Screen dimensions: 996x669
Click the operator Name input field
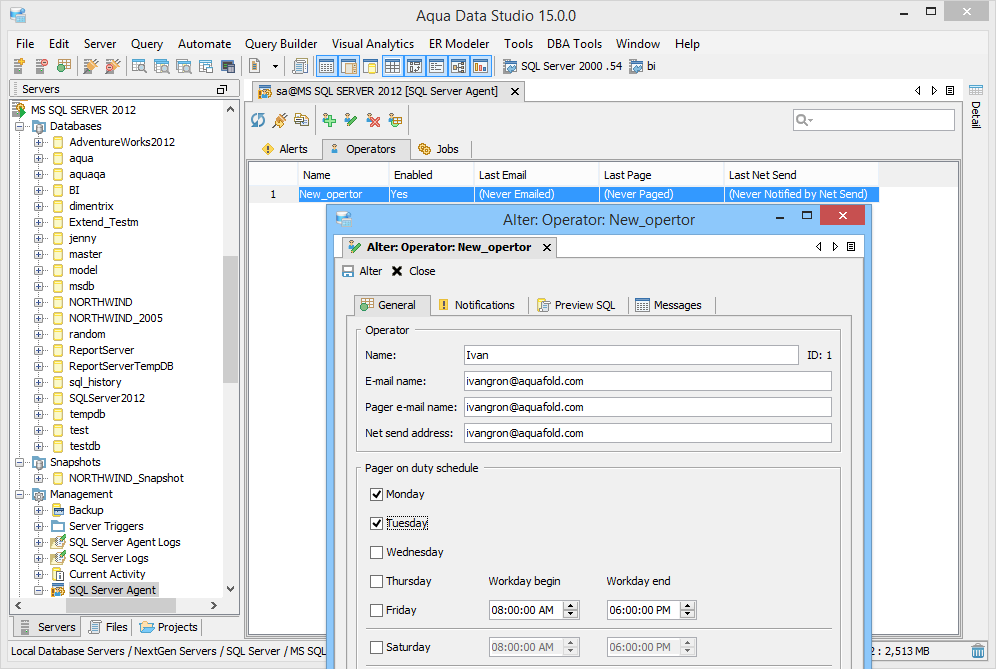(x=631, y=355)
